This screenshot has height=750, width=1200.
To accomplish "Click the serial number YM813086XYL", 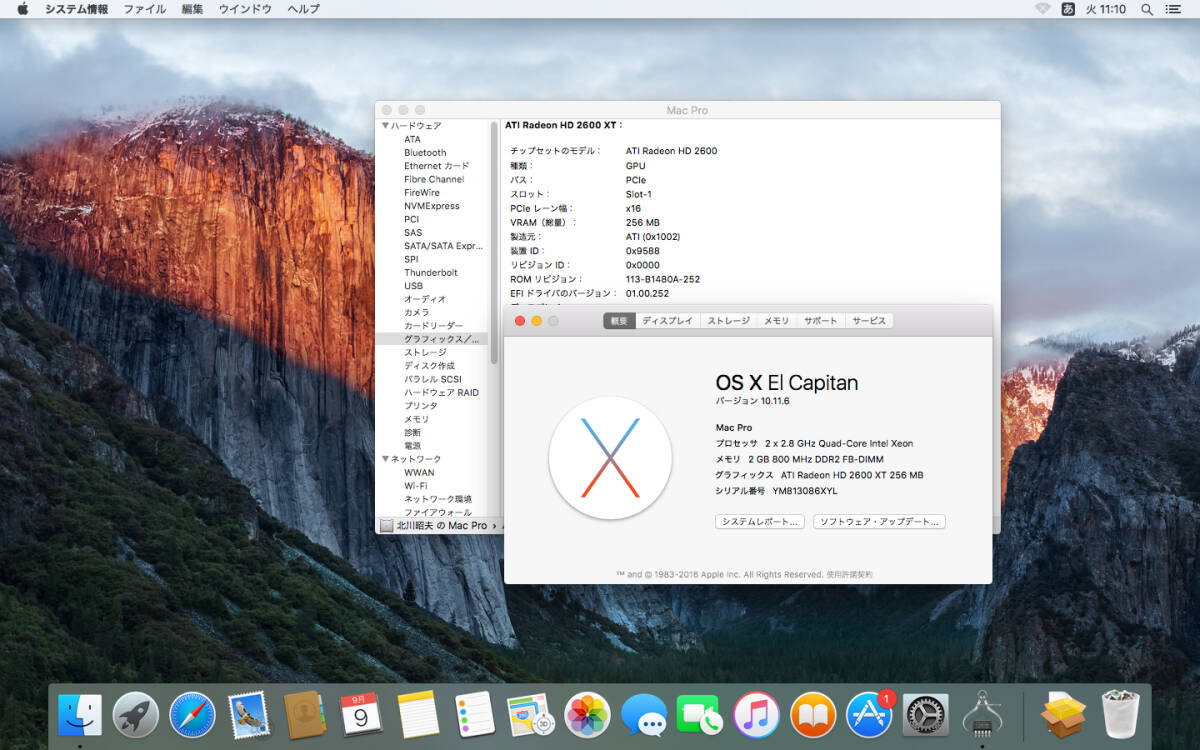I will pos(805,491).
